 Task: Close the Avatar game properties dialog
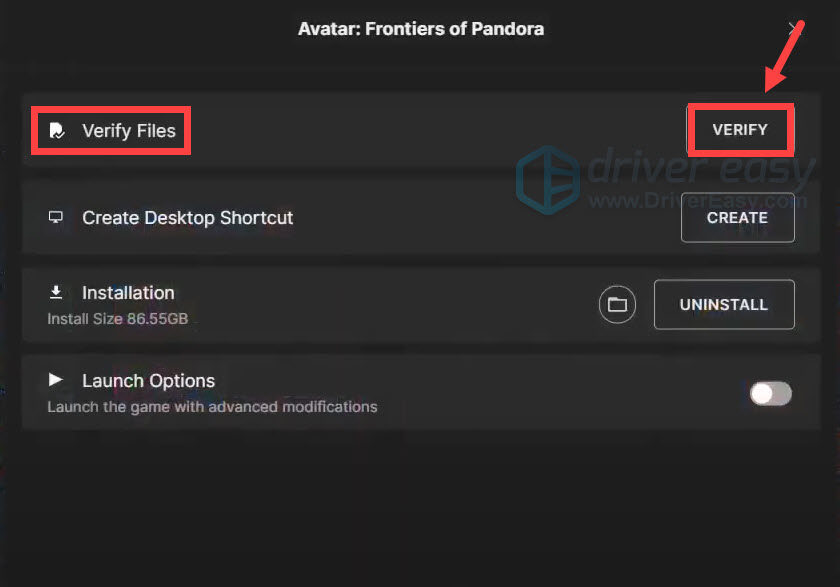pos(794,29)
